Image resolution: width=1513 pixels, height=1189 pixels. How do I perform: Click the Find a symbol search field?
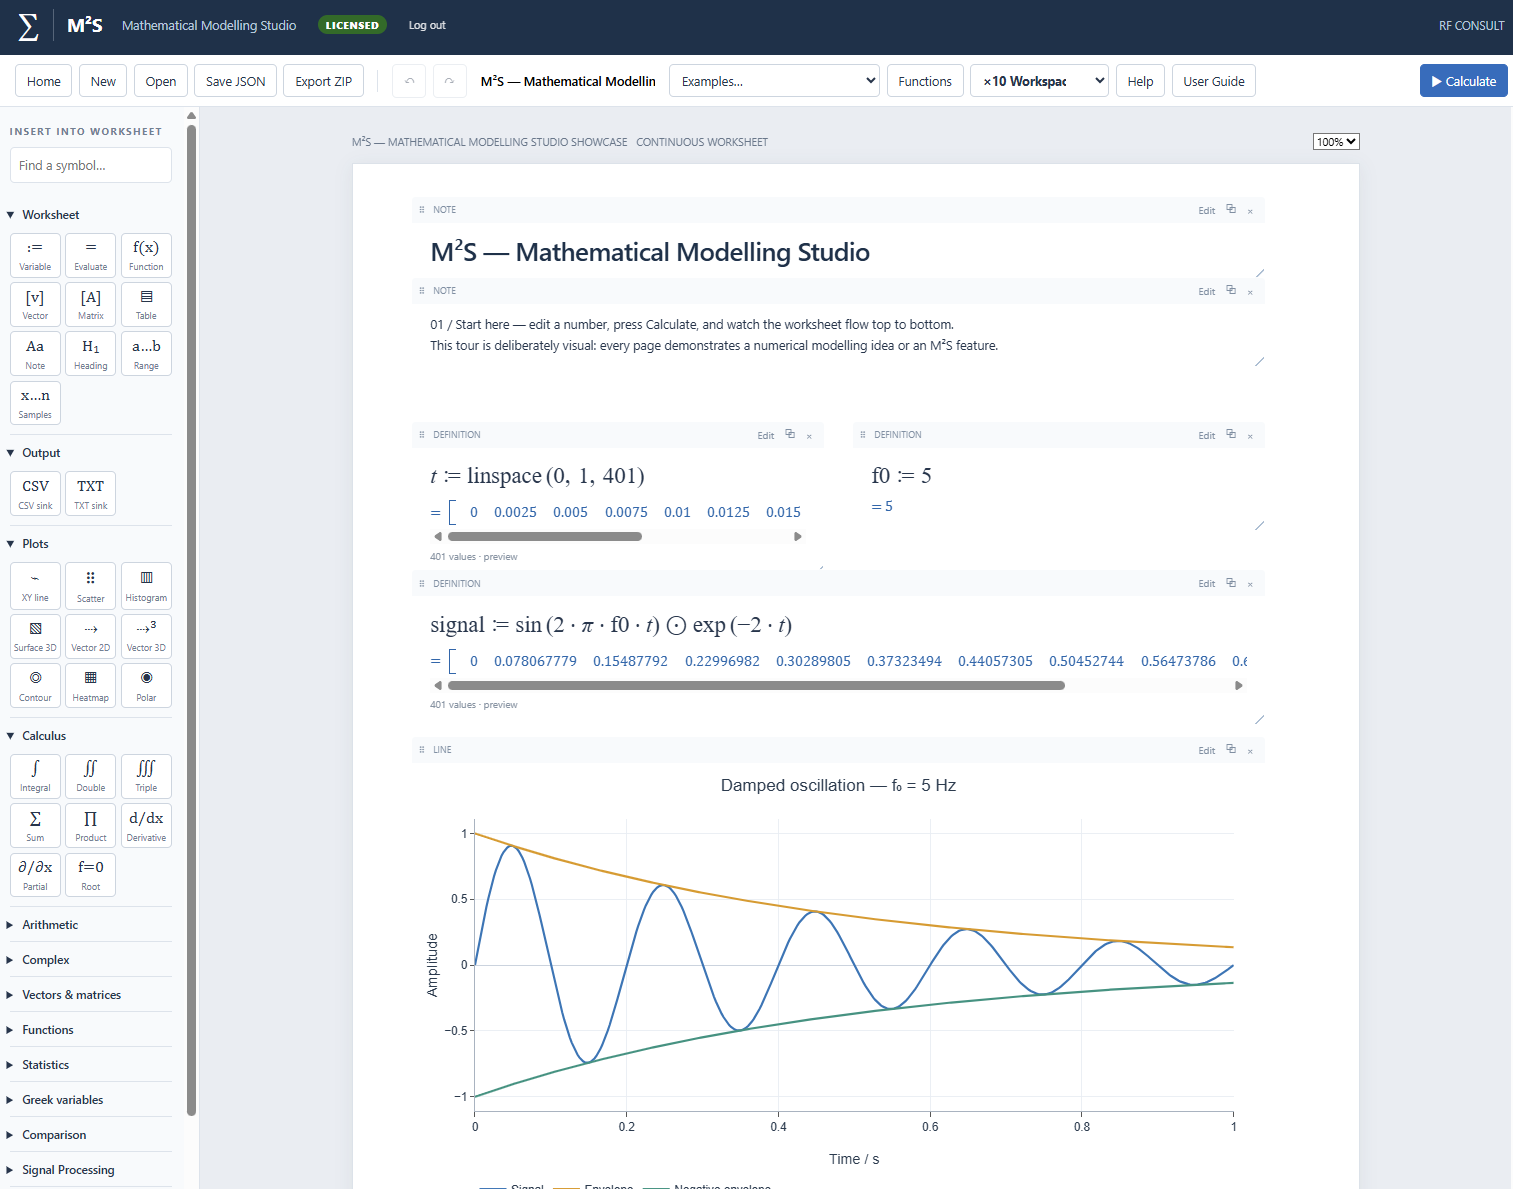coord(90,166)
